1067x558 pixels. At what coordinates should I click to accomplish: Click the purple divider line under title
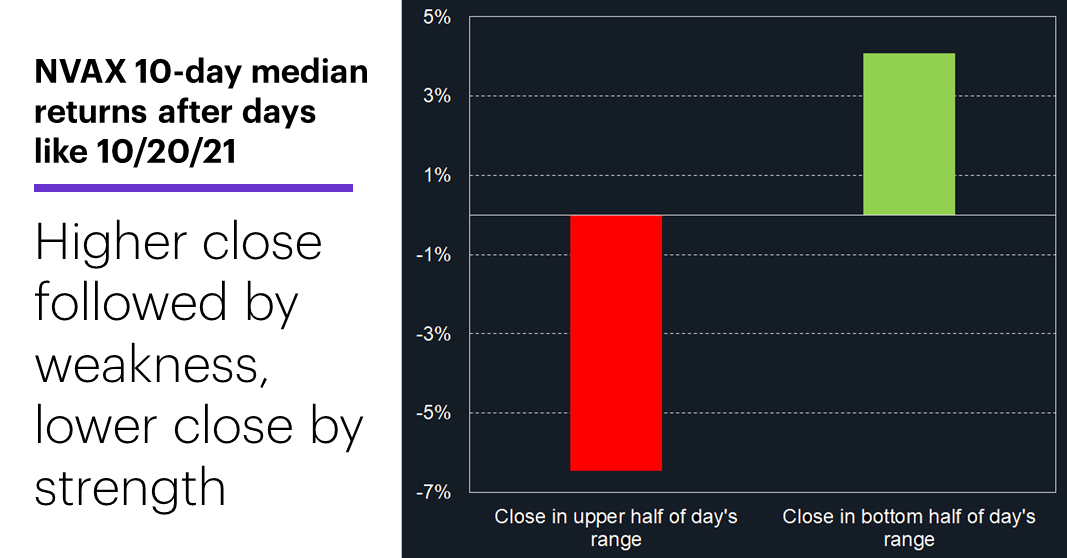[x=193, y=188]
